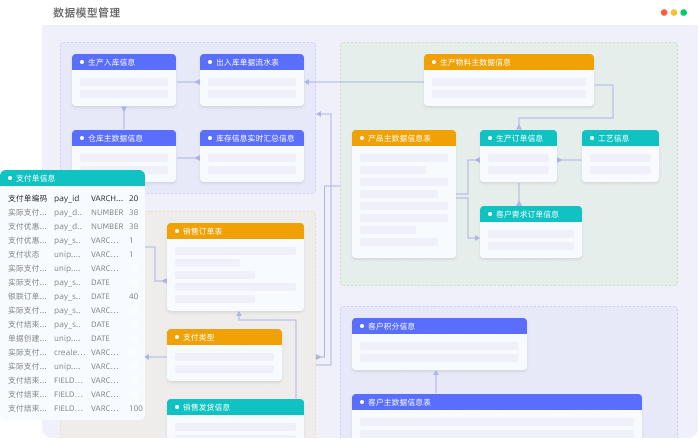700x440 pixels.
Task: Click the green maximize window dot
Action: (684, 13)
